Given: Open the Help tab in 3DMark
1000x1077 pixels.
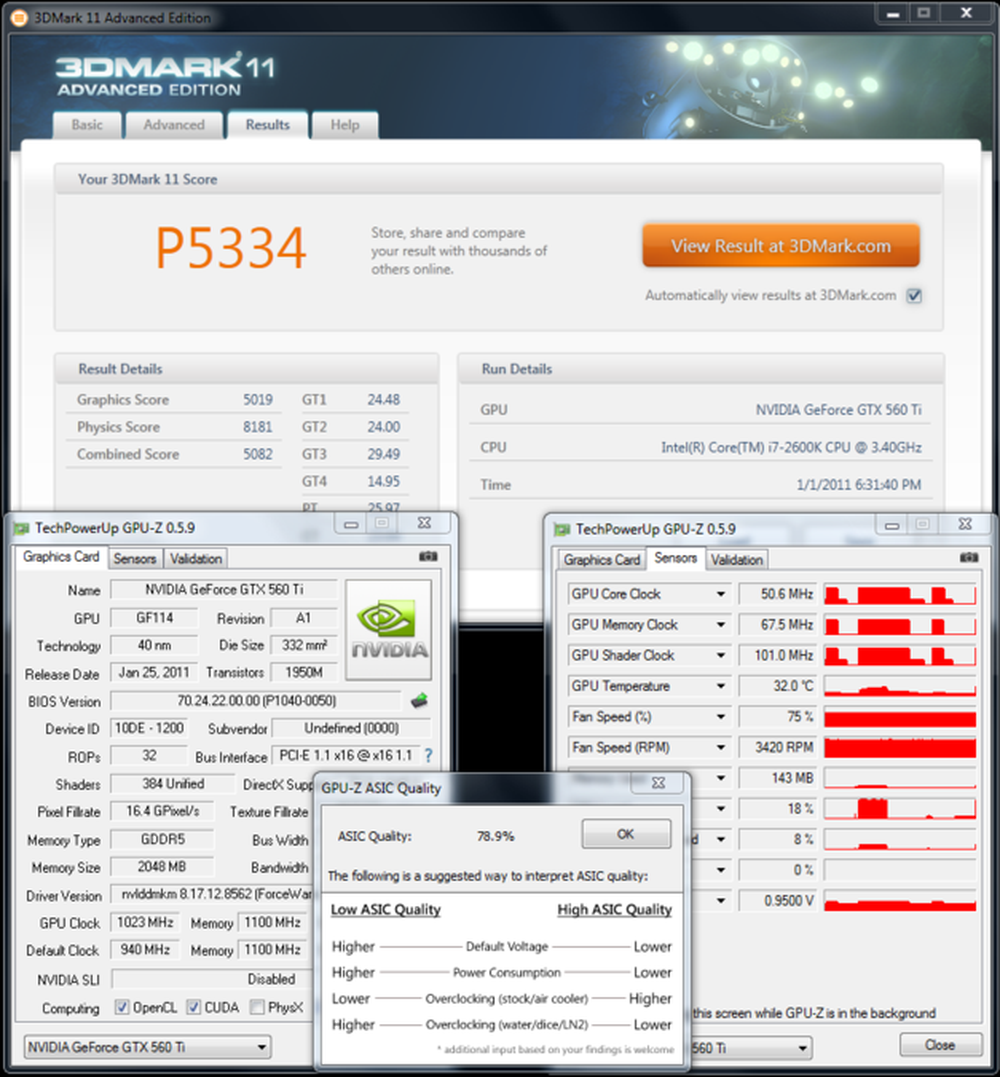Looking at the screenshot, I should [x=345, y=125].
